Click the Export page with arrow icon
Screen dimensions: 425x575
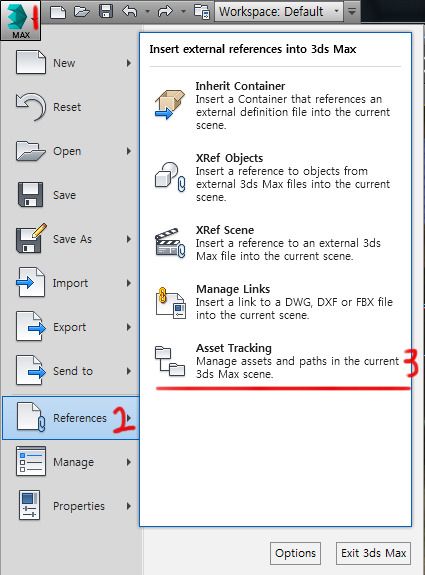(x=31, y=326)
